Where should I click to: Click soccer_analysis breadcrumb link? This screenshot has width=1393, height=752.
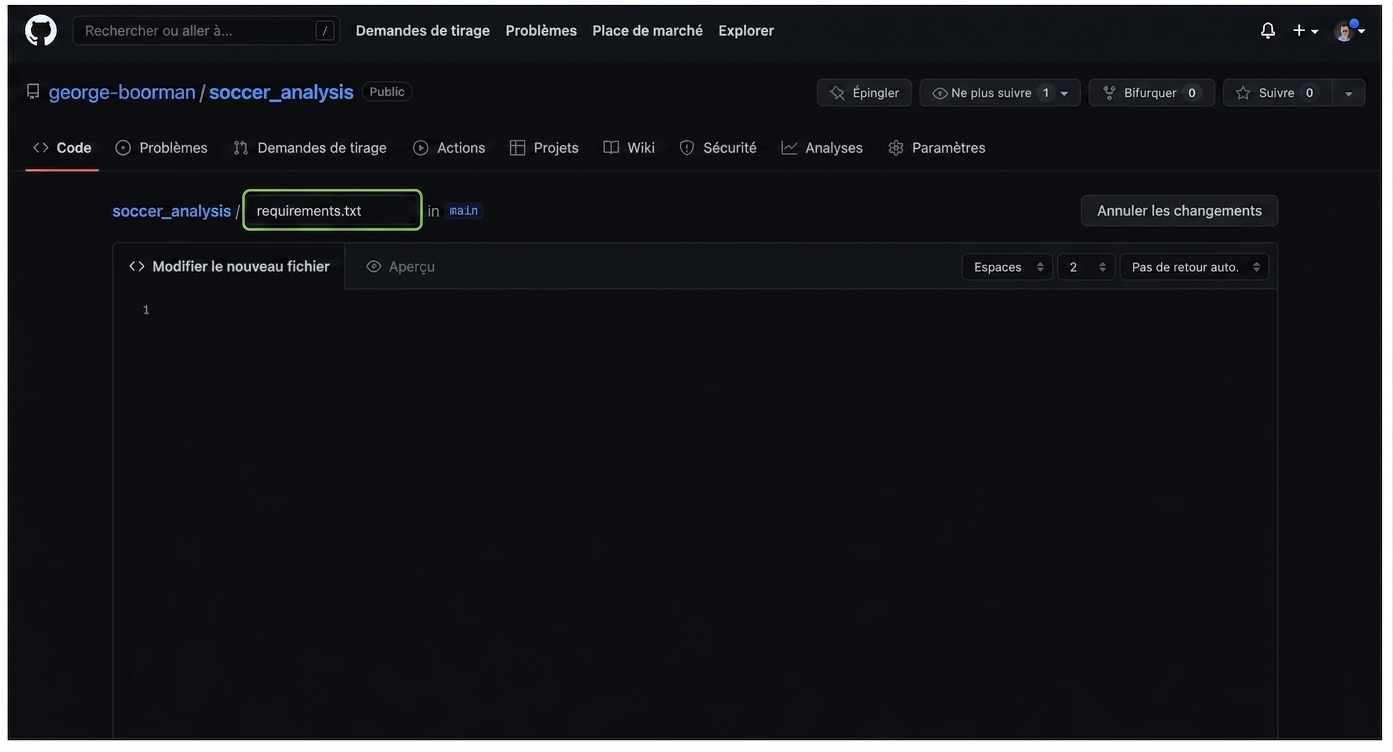[x=172, y=211]
